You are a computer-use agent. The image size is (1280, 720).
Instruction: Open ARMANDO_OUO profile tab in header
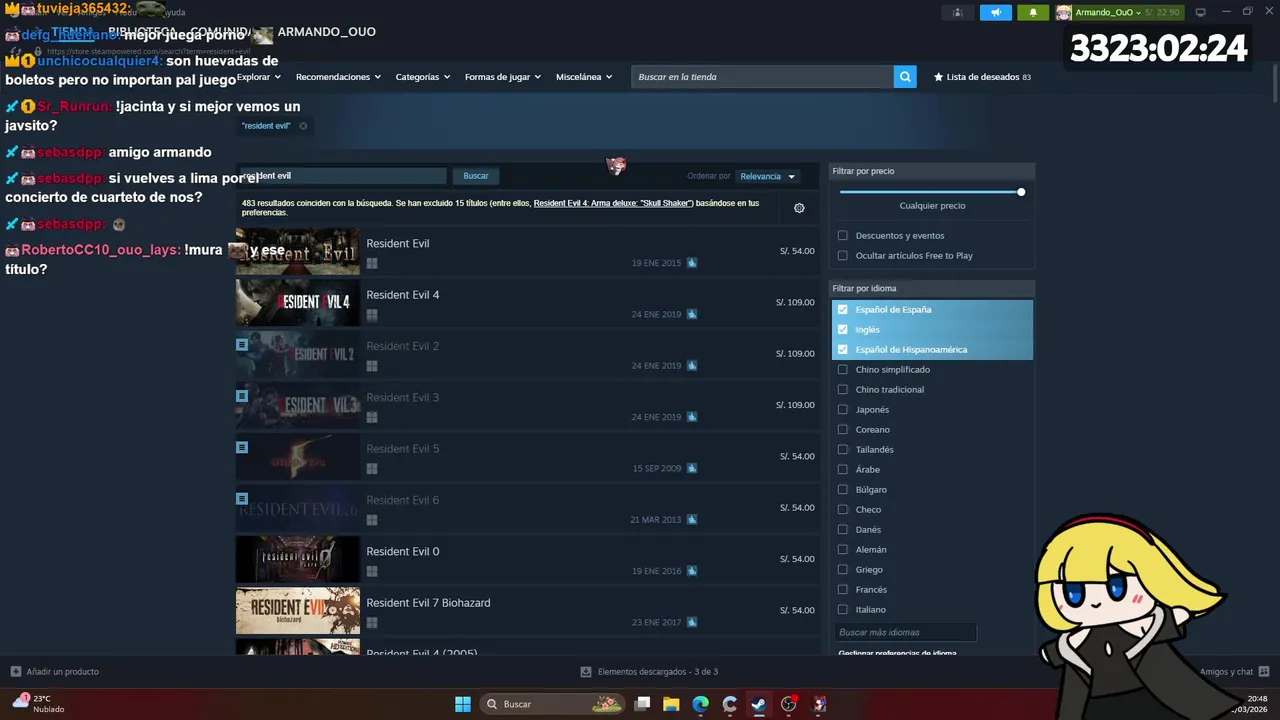pyautogui.click(x=327, y=32)
